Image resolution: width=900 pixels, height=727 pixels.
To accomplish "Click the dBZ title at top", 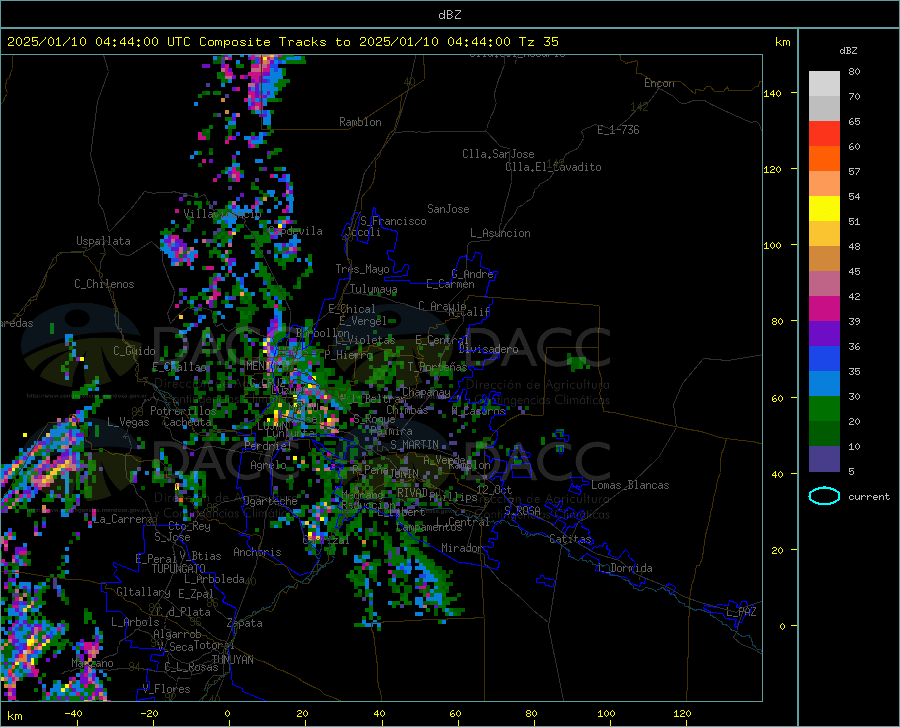I will [449, 15].
